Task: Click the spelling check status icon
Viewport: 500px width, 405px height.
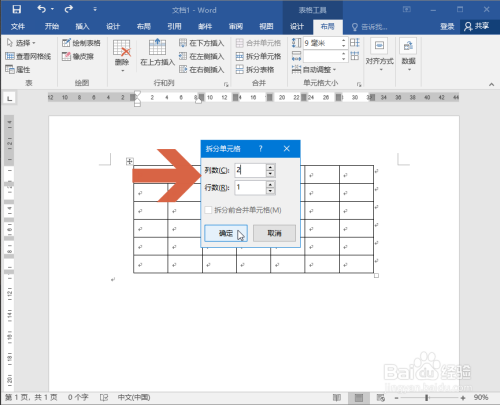Action: (x=104, y=397)
